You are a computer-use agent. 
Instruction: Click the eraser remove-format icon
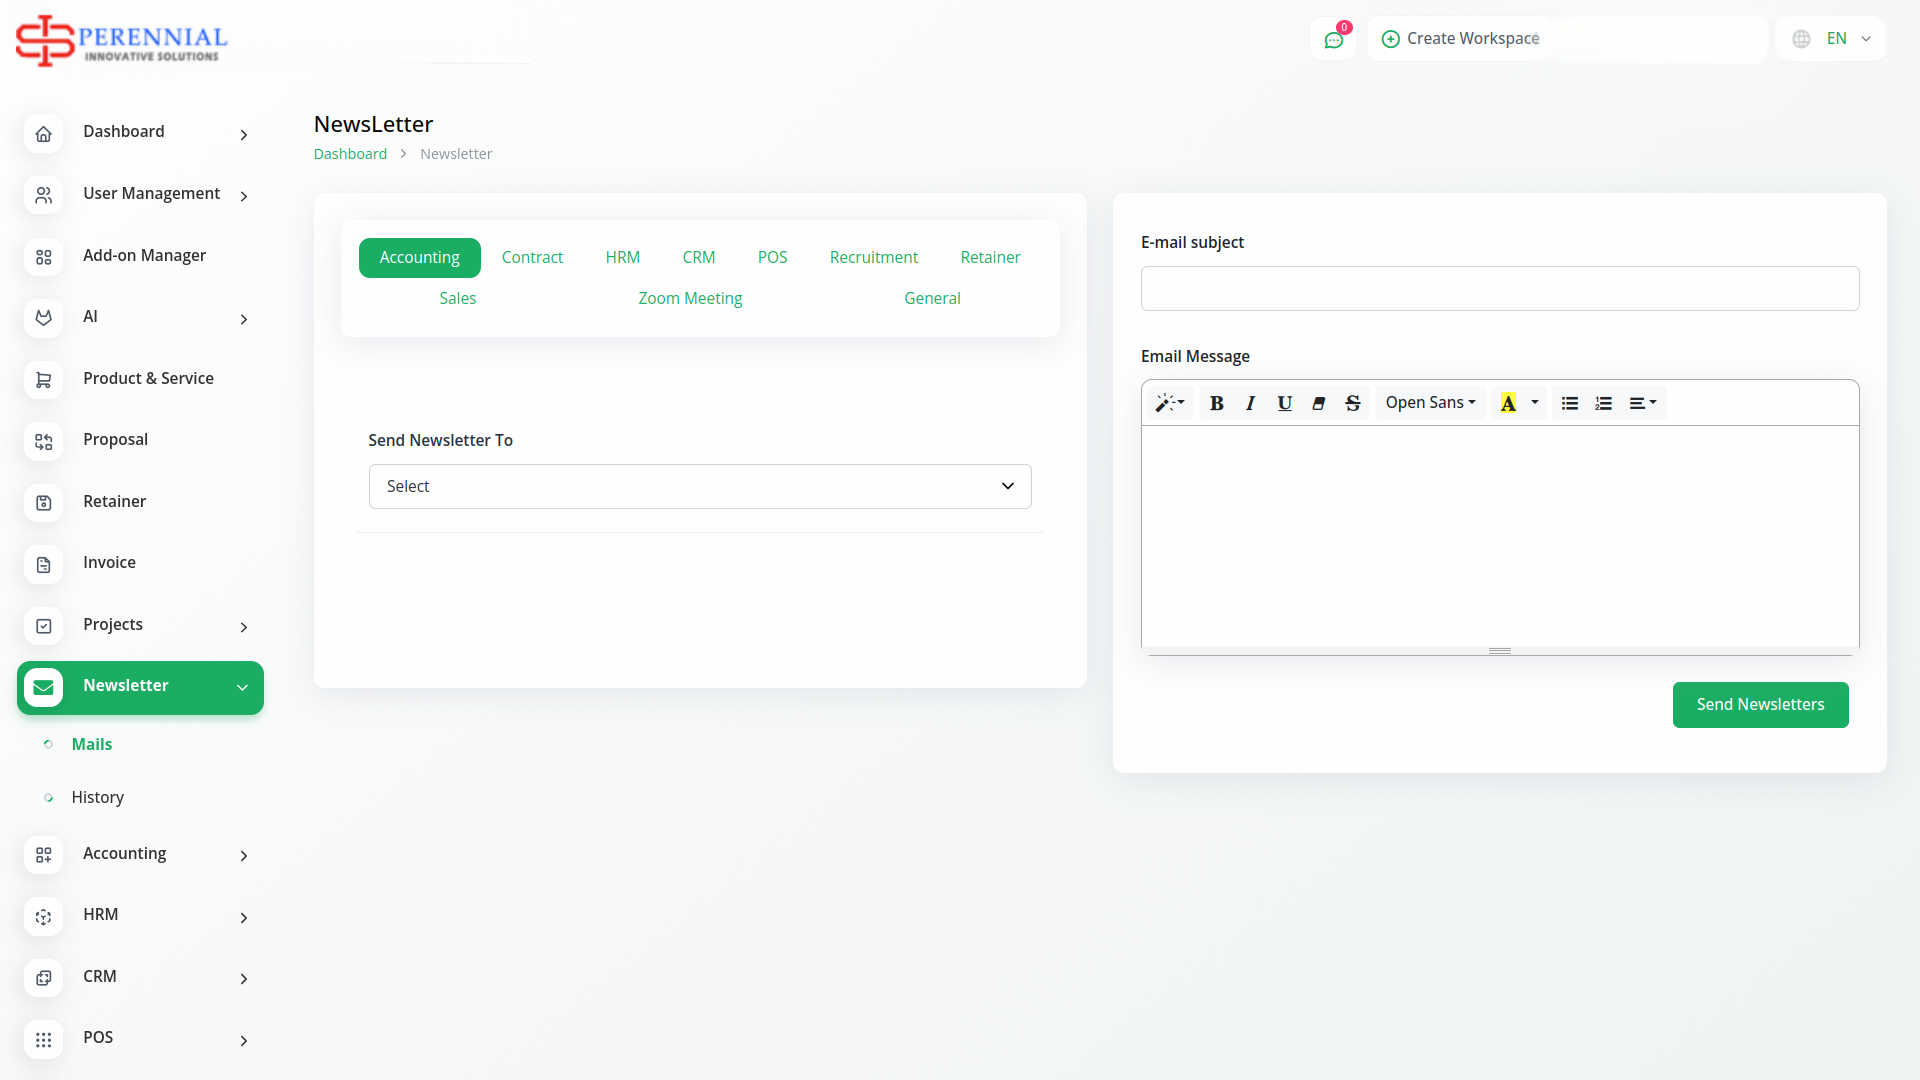(1318, 403)
